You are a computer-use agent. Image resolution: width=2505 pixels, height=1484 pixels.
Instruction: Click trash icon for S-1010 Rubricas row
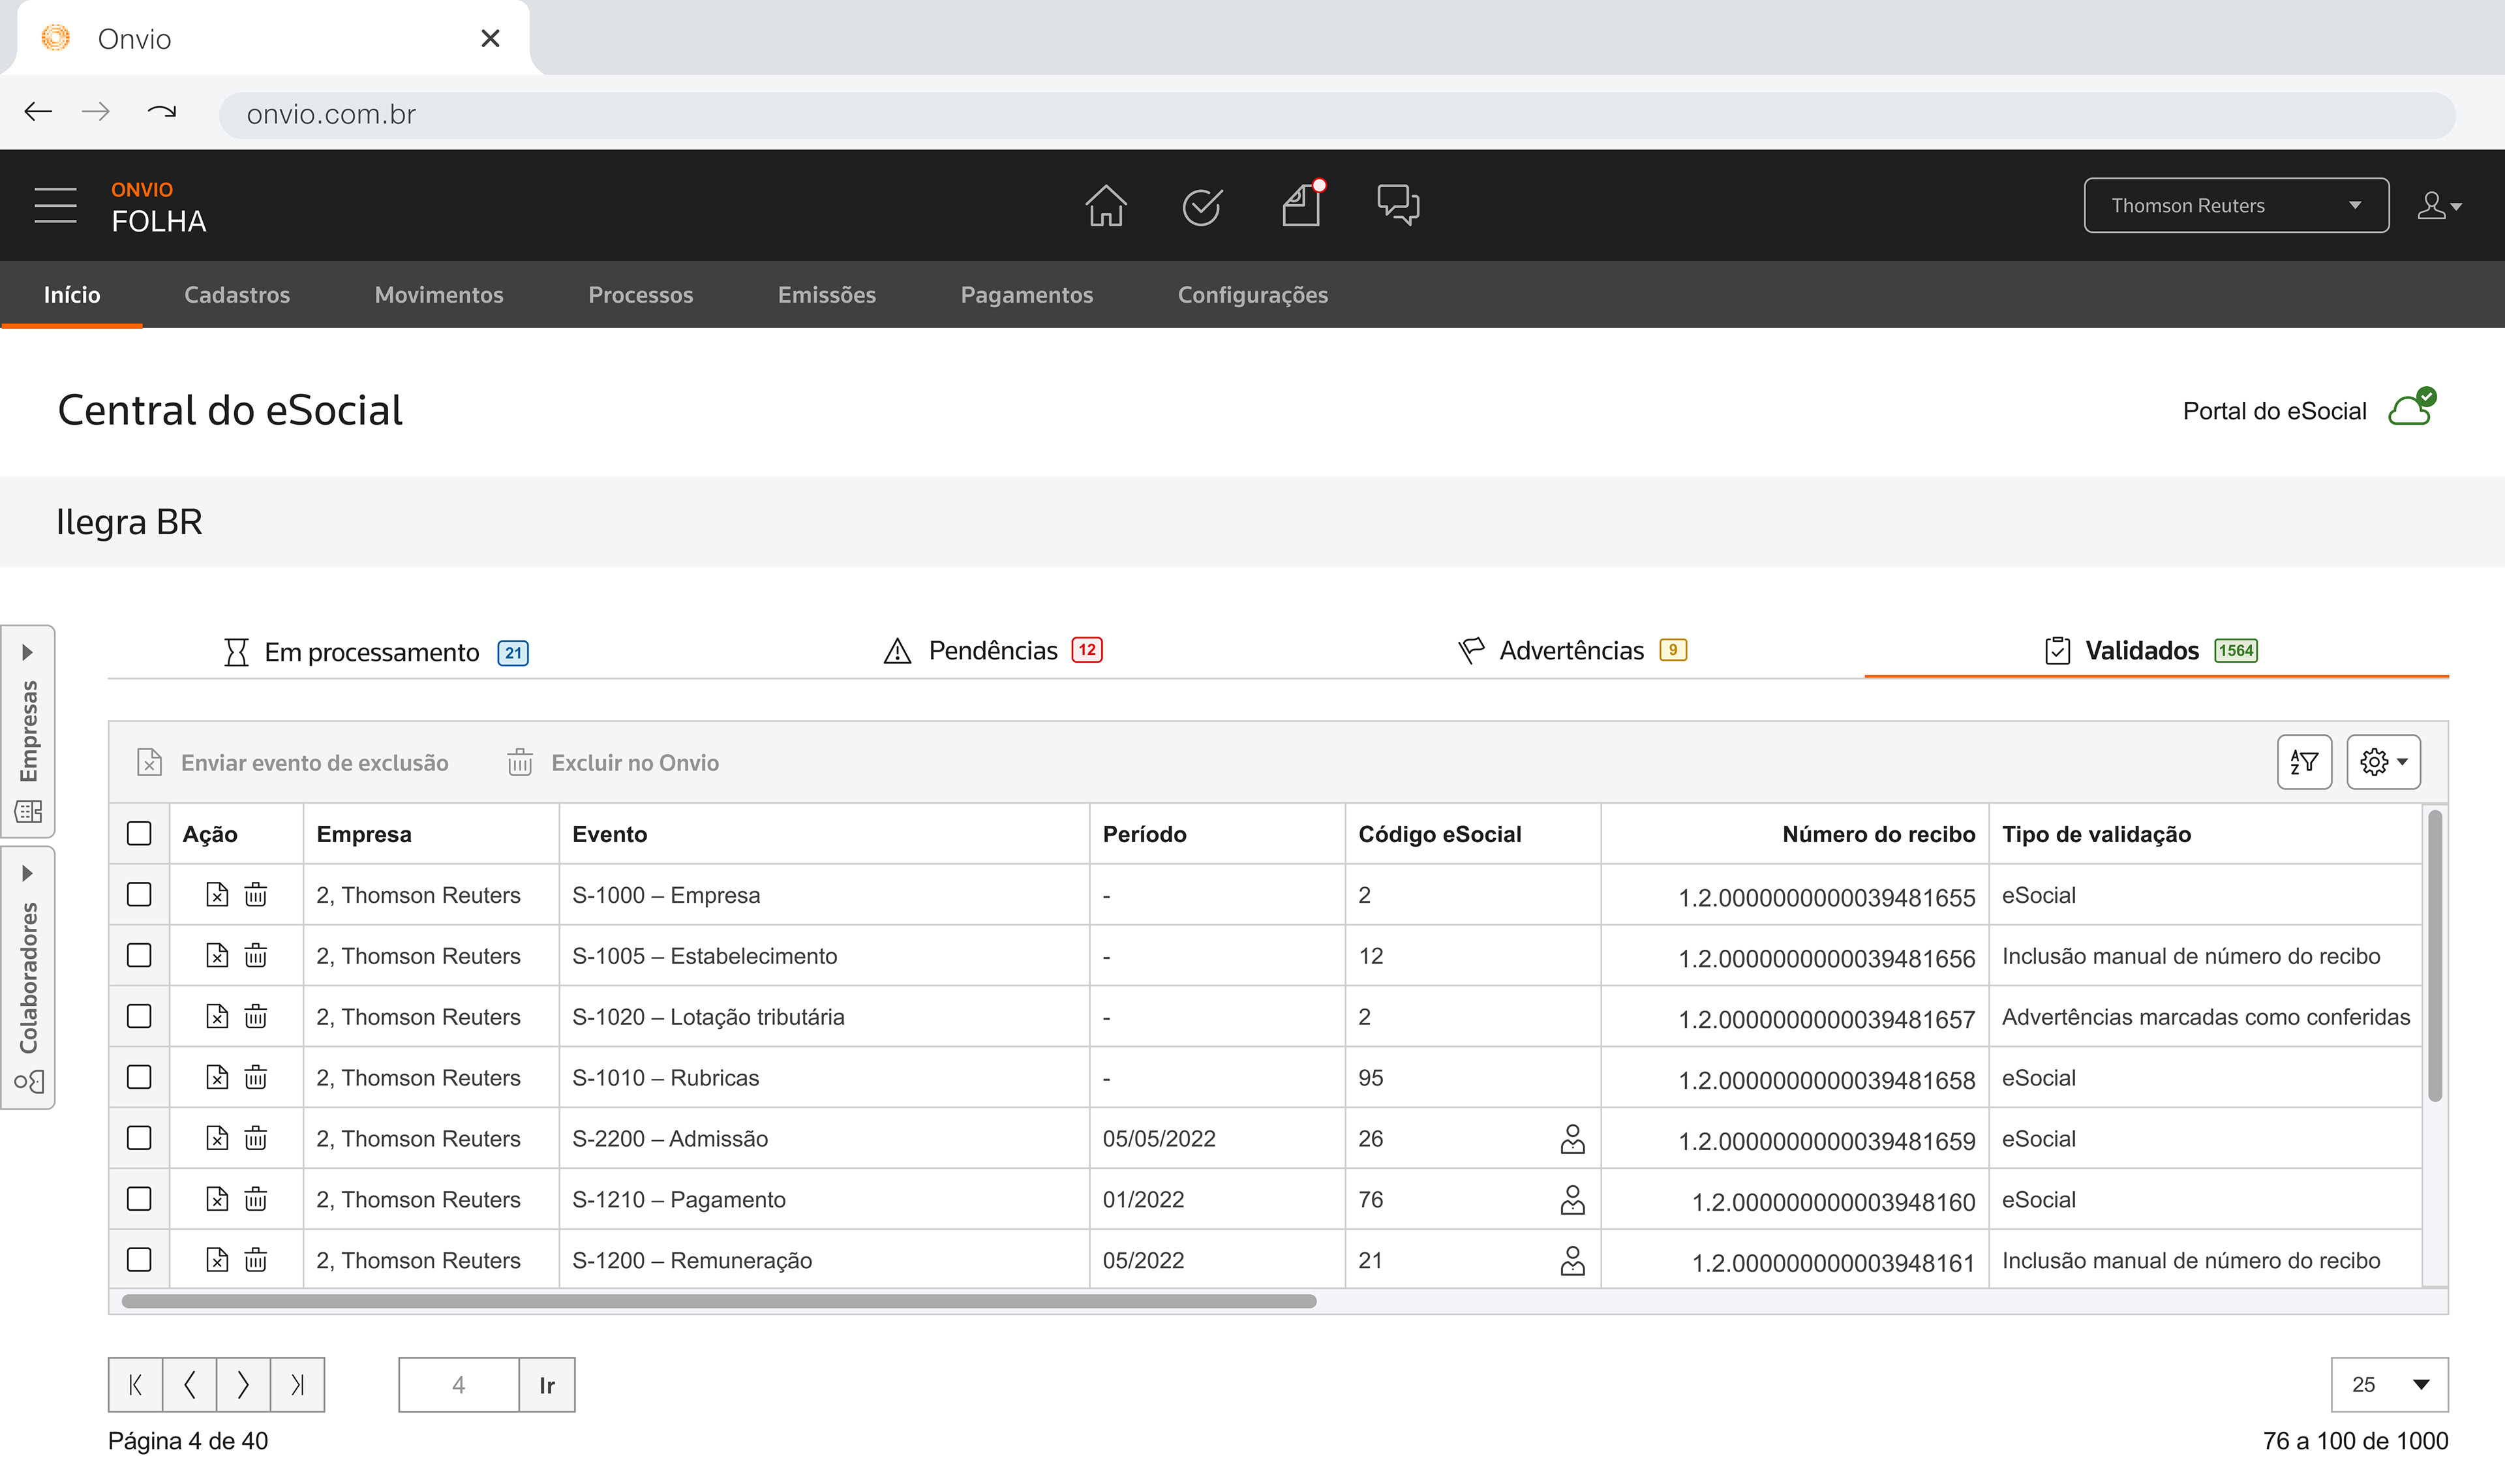[256, 1077]
